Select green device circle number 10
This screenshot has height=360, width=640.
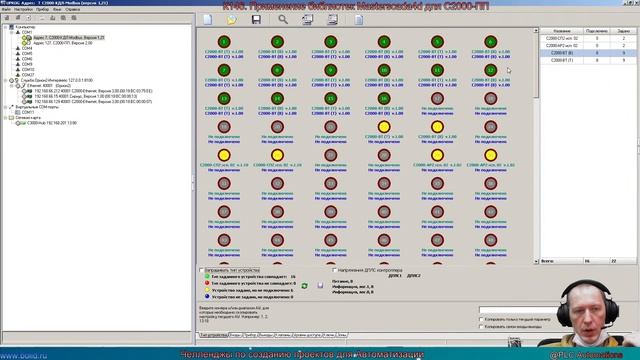coord(384,70)
